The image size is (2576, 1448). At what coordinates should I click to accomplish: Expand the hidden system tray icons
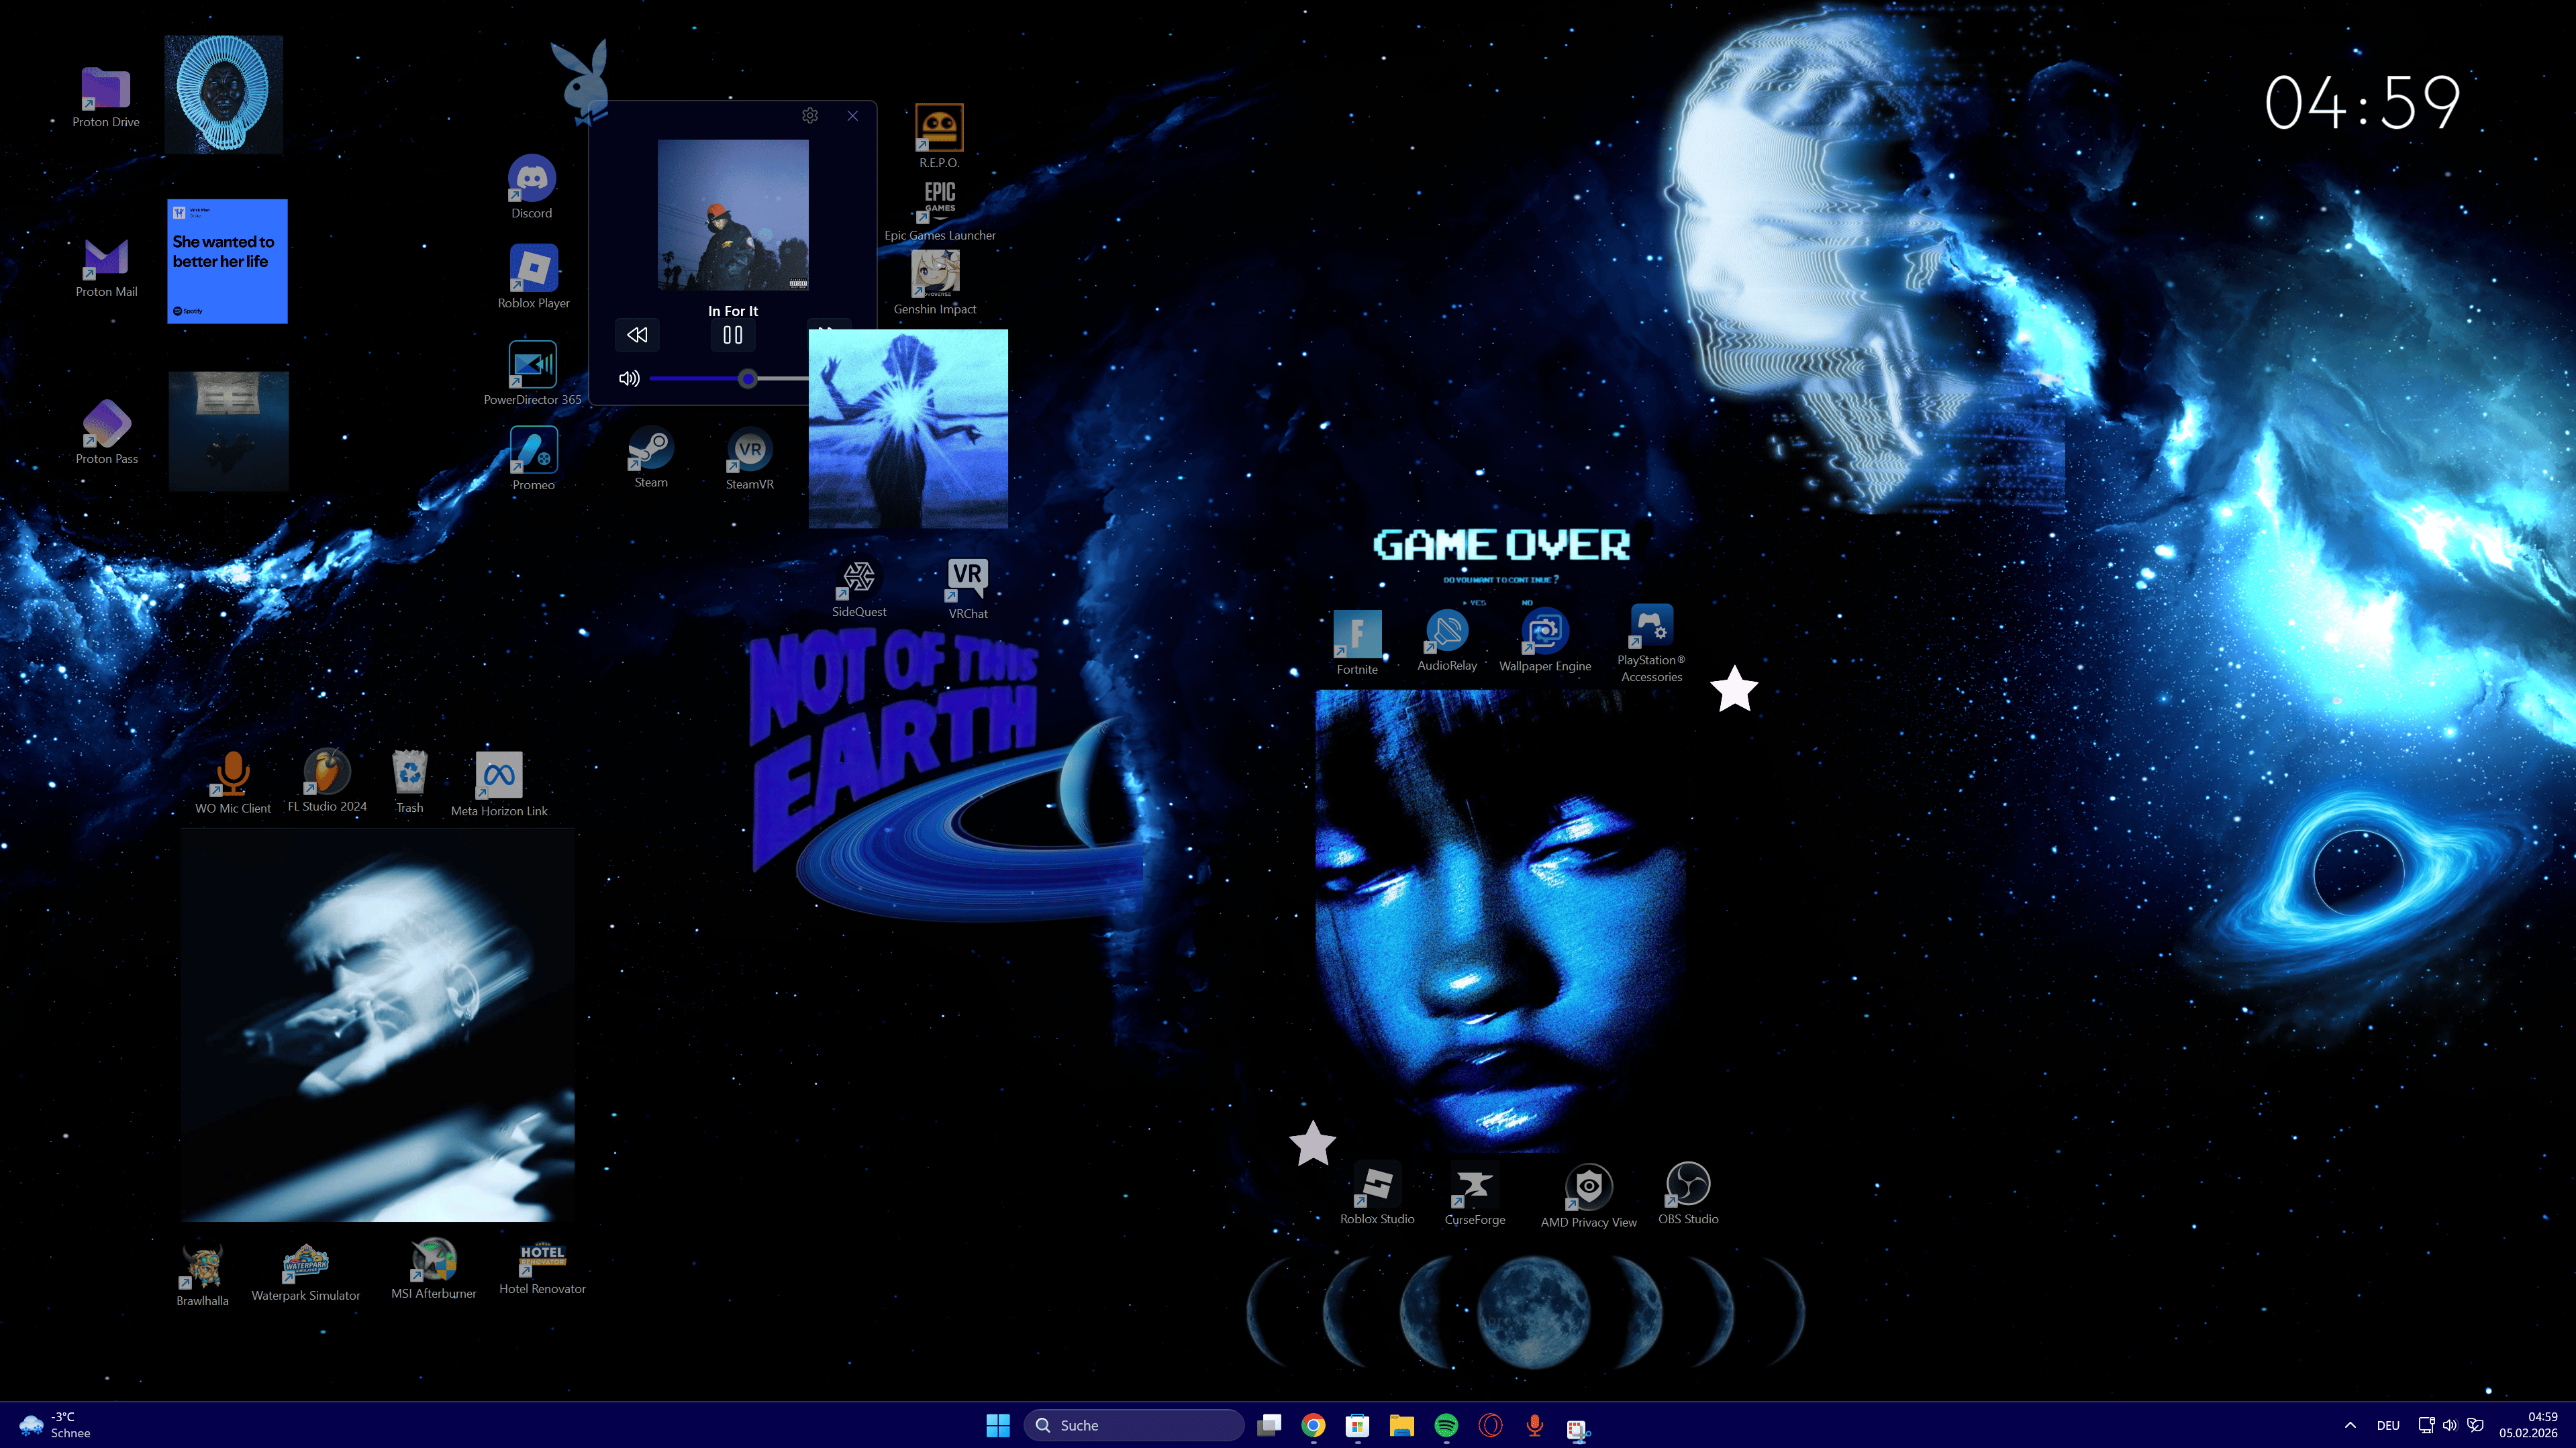click(2350, 1425)
